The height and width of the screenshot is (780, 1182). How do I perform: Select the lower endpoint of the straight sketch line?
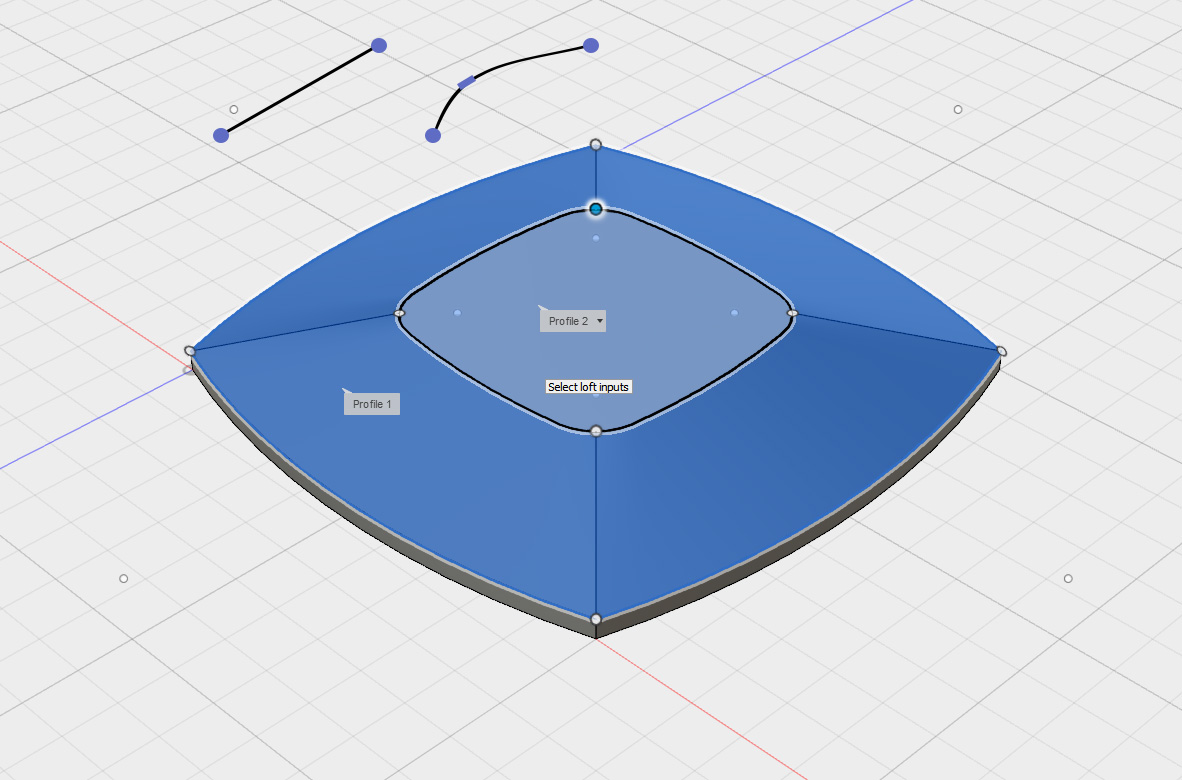pos(222,133)
